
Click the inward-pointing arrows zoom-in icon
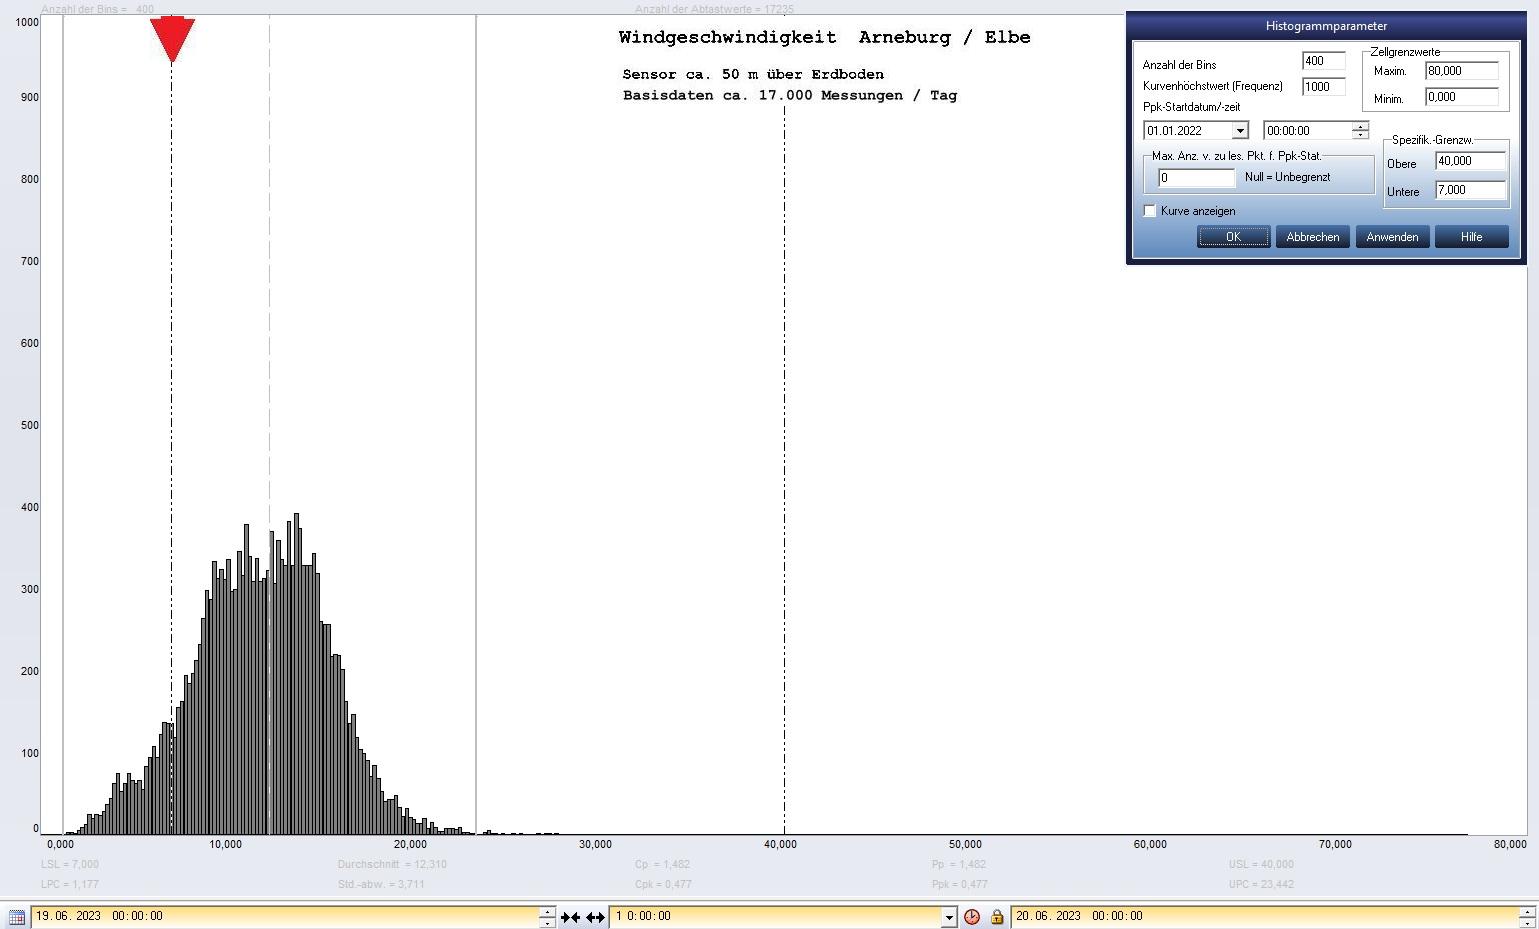click(570, 916)
